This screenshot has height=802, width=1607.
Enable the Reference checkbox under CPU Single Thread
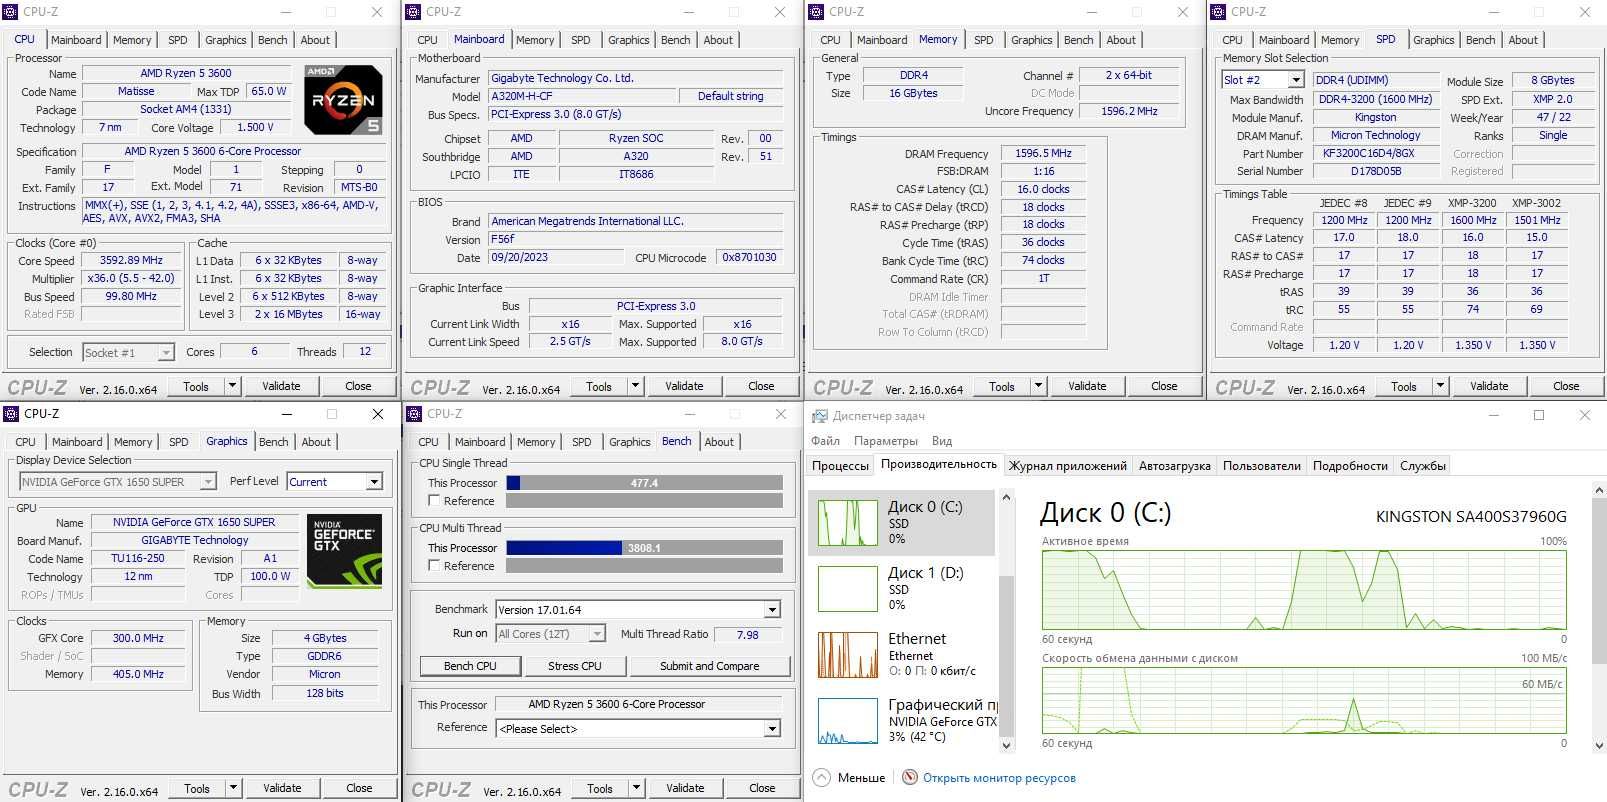click(434, 500)
